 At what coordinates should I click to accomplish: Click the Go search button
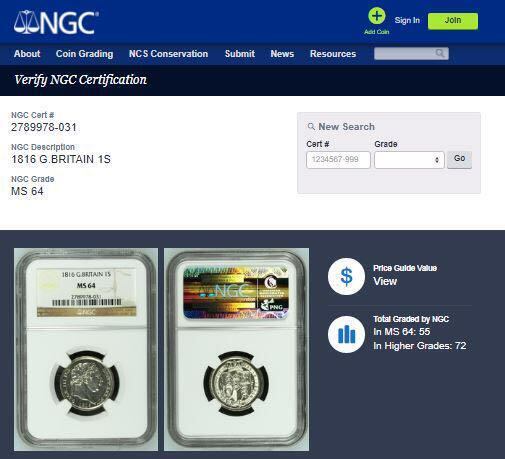click(459, 159)
